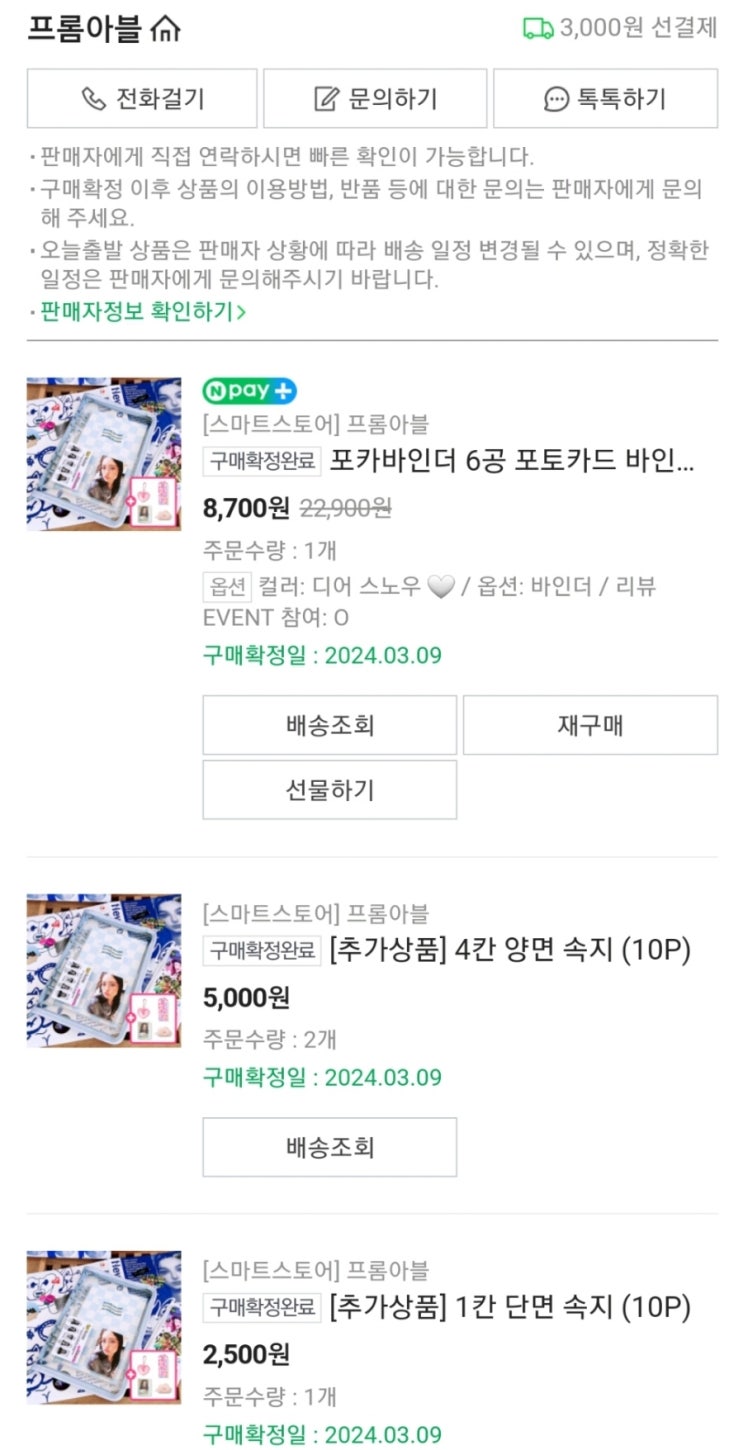Tap the pencil icon in 문의하기
Screen dimensions: 743x1450
(327, 99)
